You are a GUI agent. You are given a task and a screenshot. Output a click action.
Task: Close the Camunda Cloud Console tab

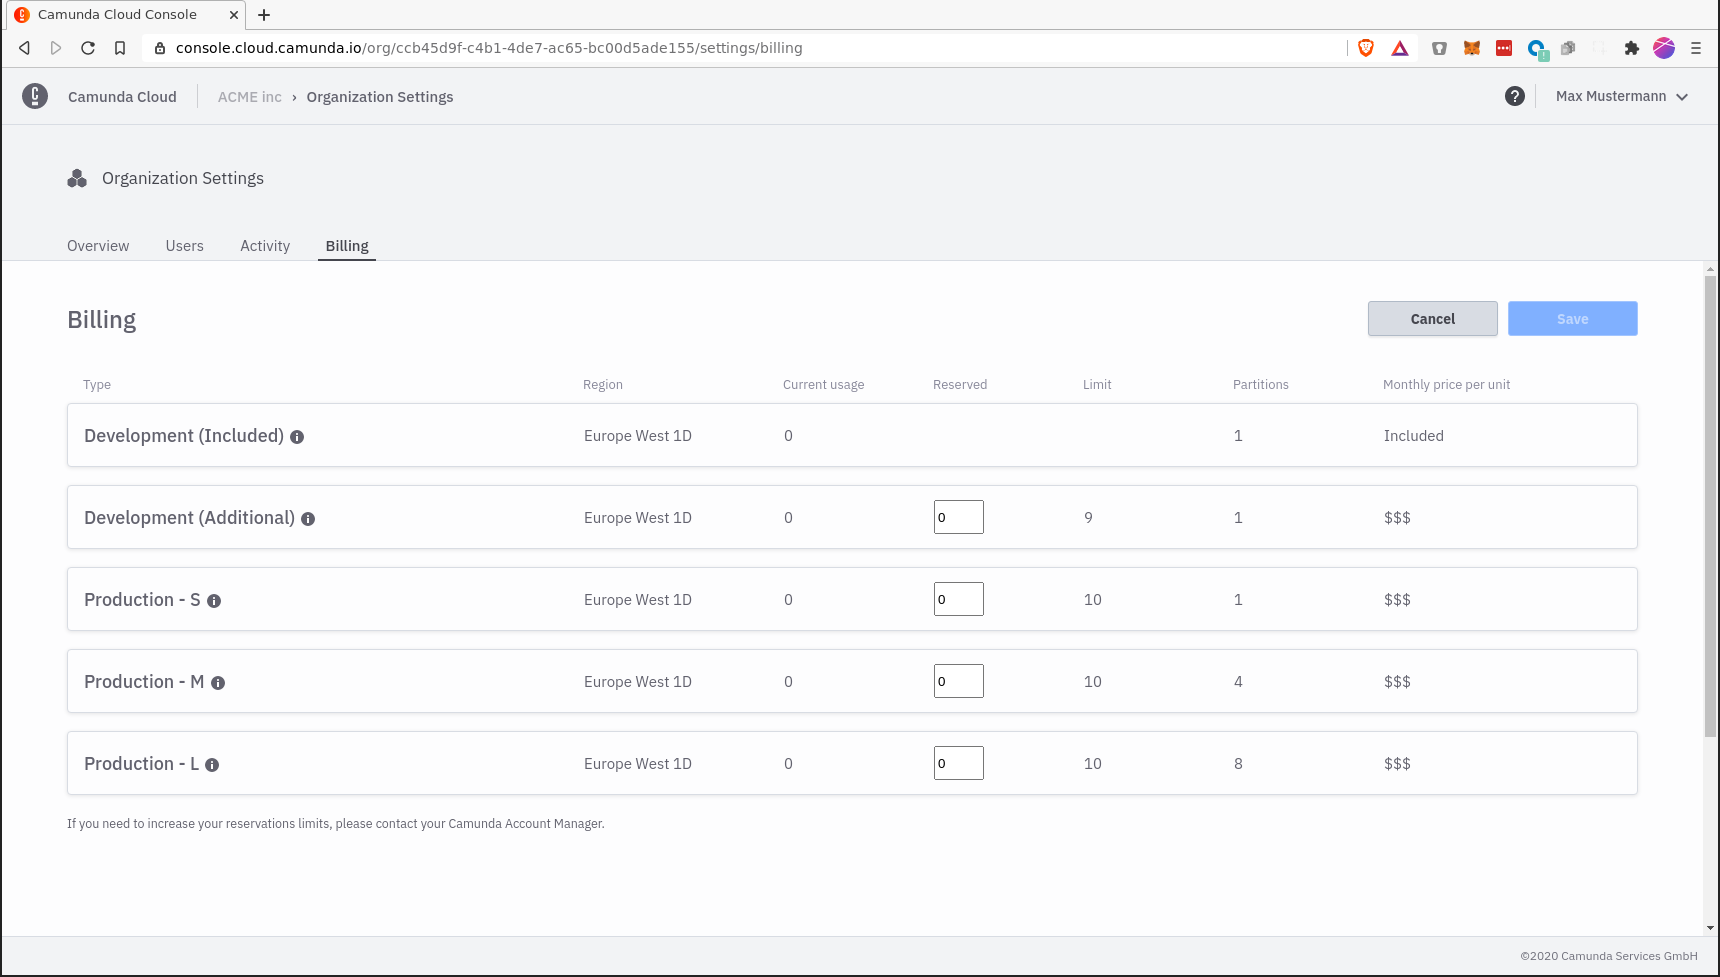(233, 15)
